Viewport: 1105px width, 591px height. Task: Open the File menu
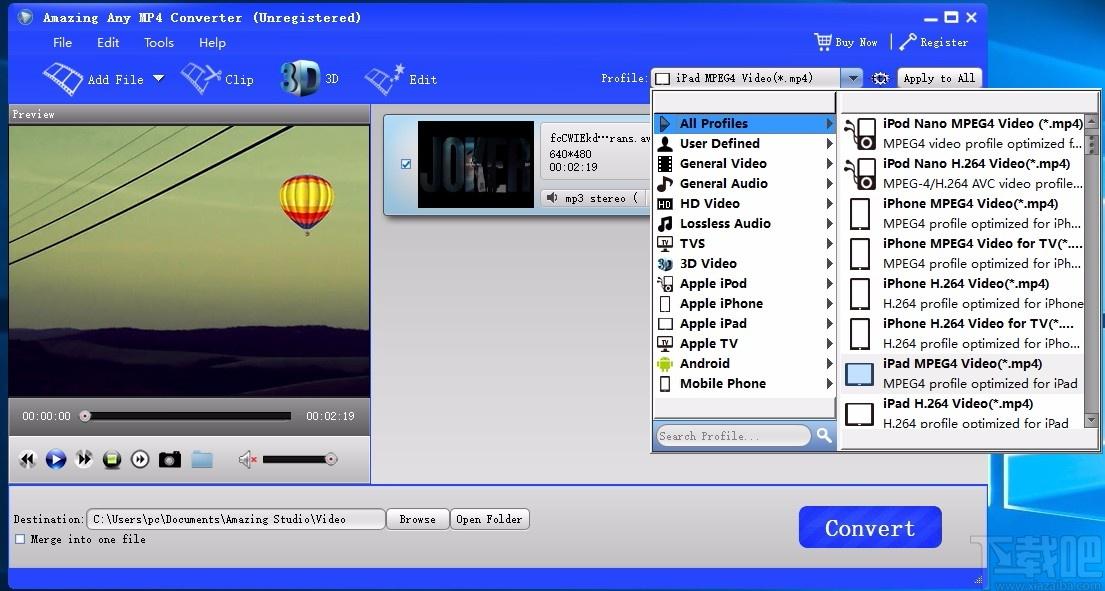coord(63,42)
